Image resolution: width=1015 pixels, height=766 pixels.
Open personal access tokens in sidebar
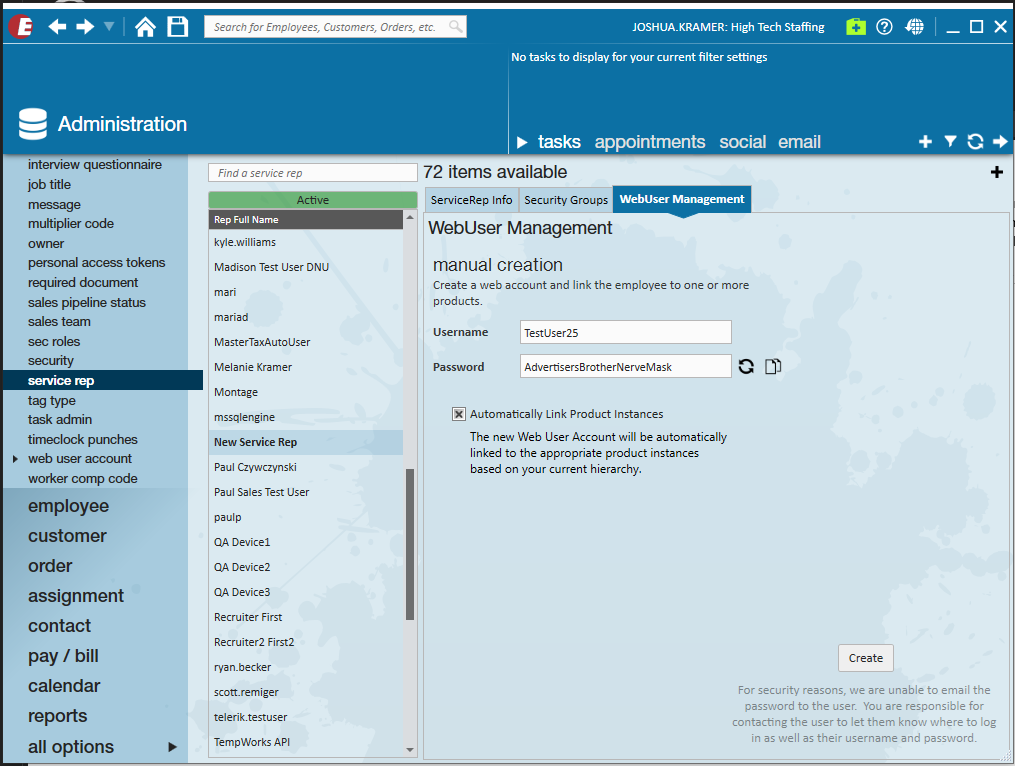96,262
